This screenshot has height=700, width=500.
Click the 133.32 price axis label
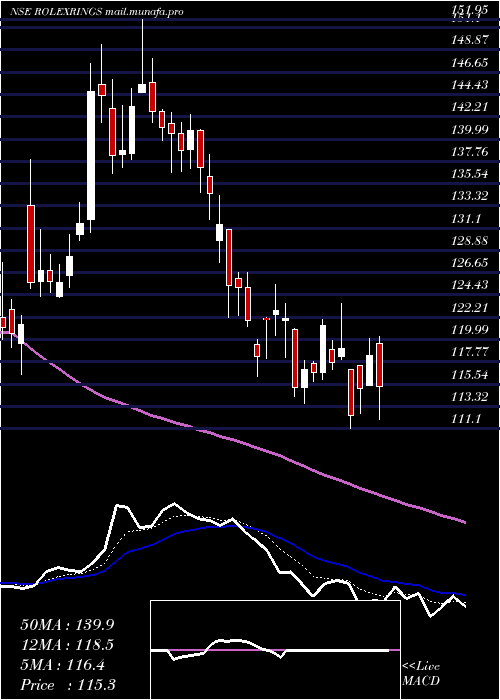click(468, 196)
